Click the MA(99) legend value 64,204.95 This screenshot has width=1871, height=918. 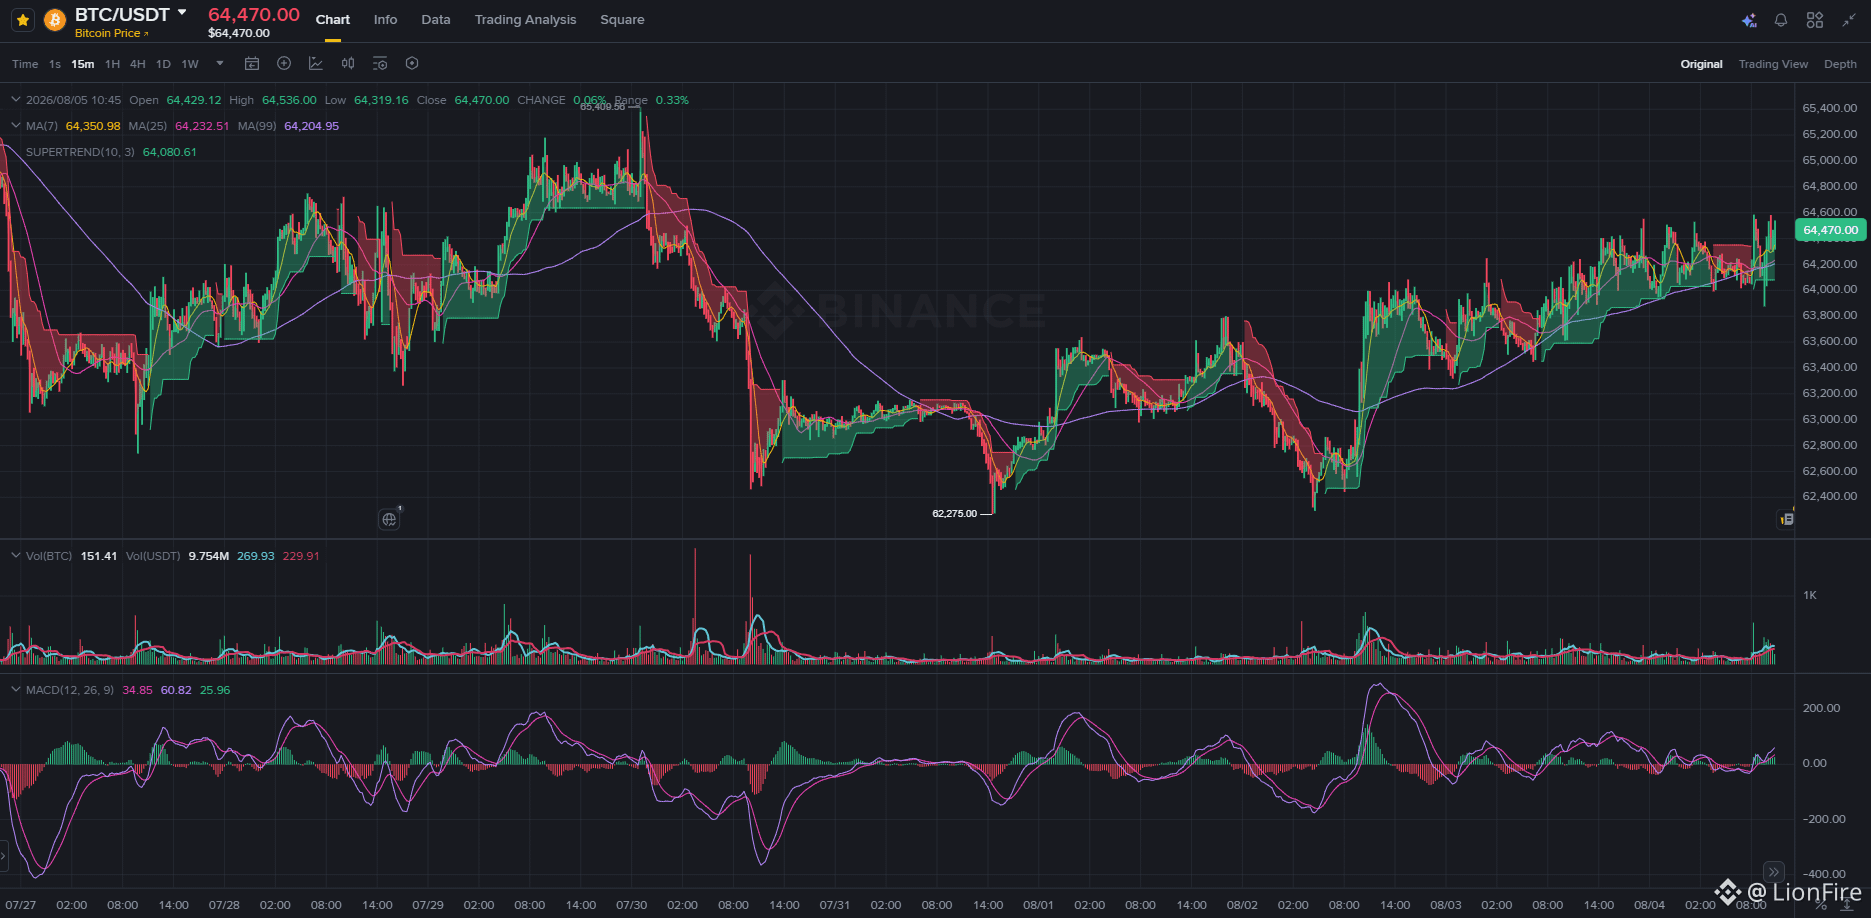coord(312,126)
